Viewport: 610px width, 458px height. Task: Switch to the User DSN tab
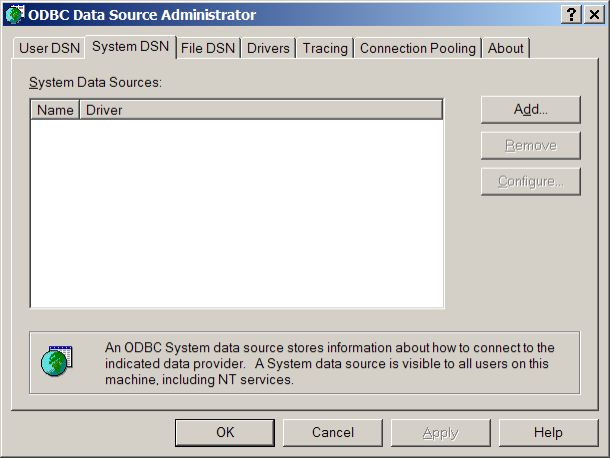click(x=49, y=48)
